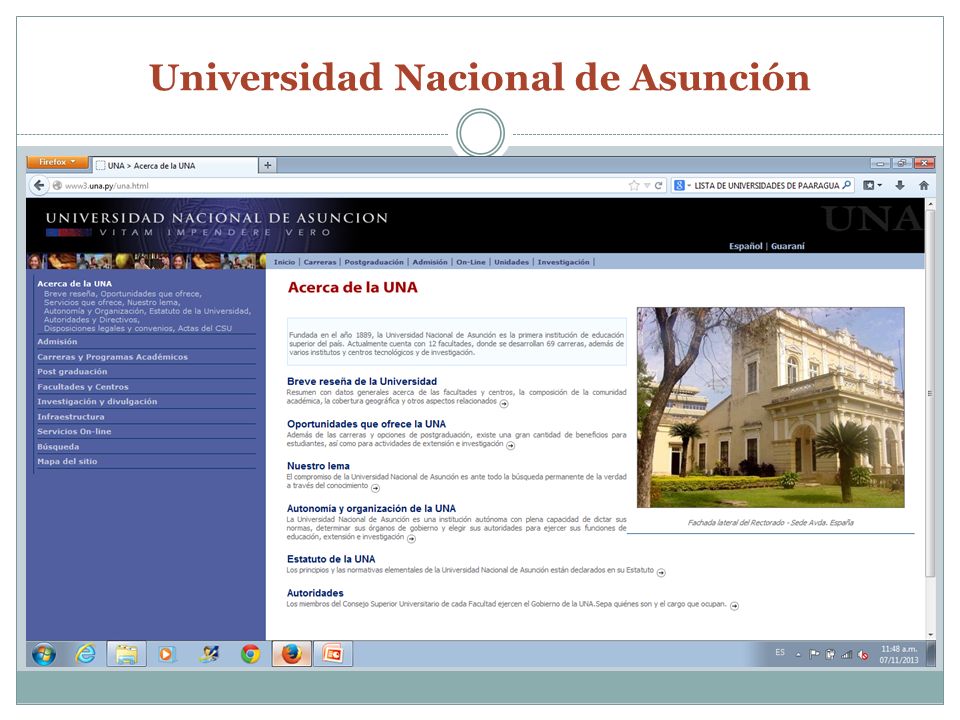Open 'Carreras y Programas Académicos' sidebar link
Image resolution: width=960 pixels, height=720 pixels.
click(x=113, y=357)
